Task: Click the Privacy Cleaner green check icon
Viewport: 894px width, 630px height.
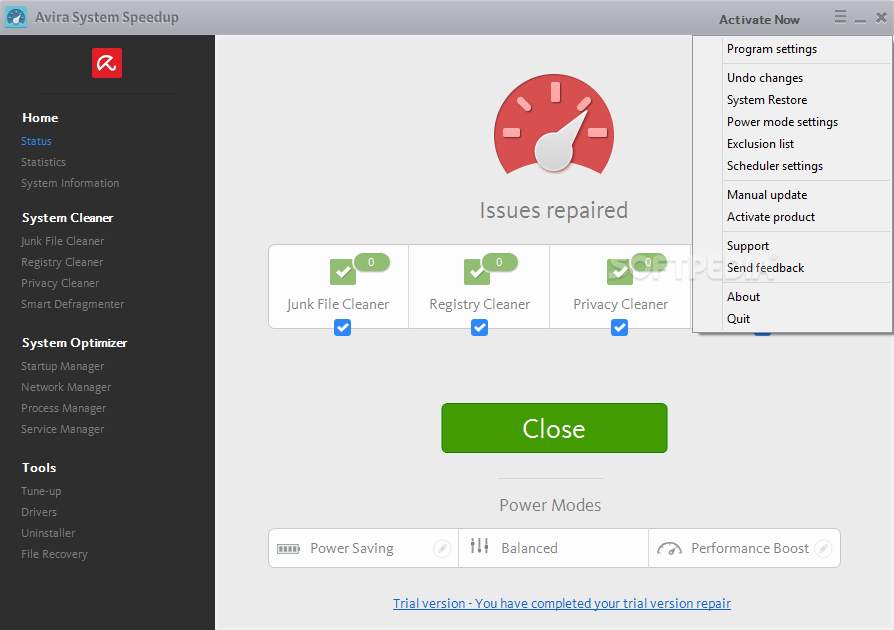Action: pyautogui.click(x=620, y=272)
